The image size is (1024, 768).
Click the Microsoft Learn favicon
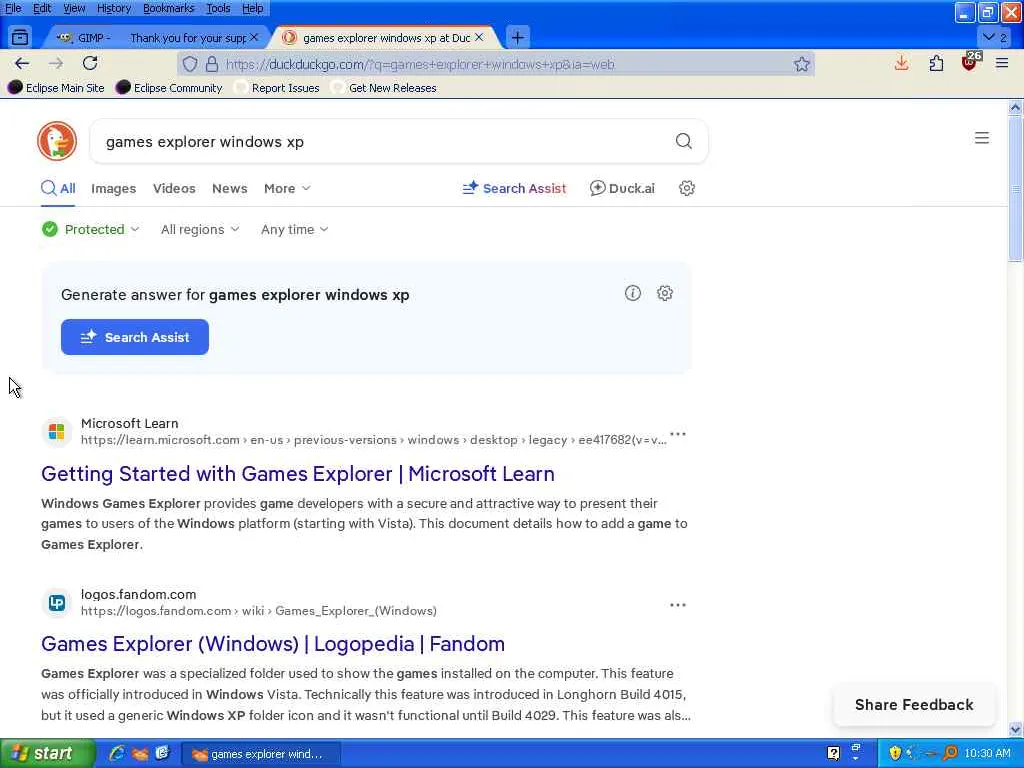click(x=57, y=432)
